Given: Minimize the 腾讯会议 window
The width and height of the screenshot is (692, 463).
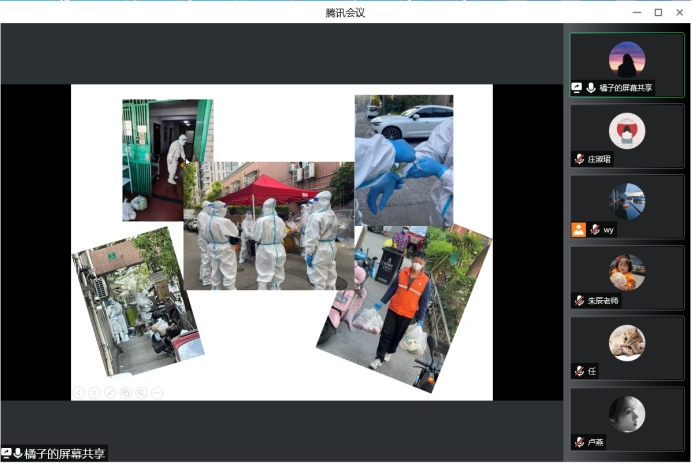Looking at the screenshot, I should (637, 12).
